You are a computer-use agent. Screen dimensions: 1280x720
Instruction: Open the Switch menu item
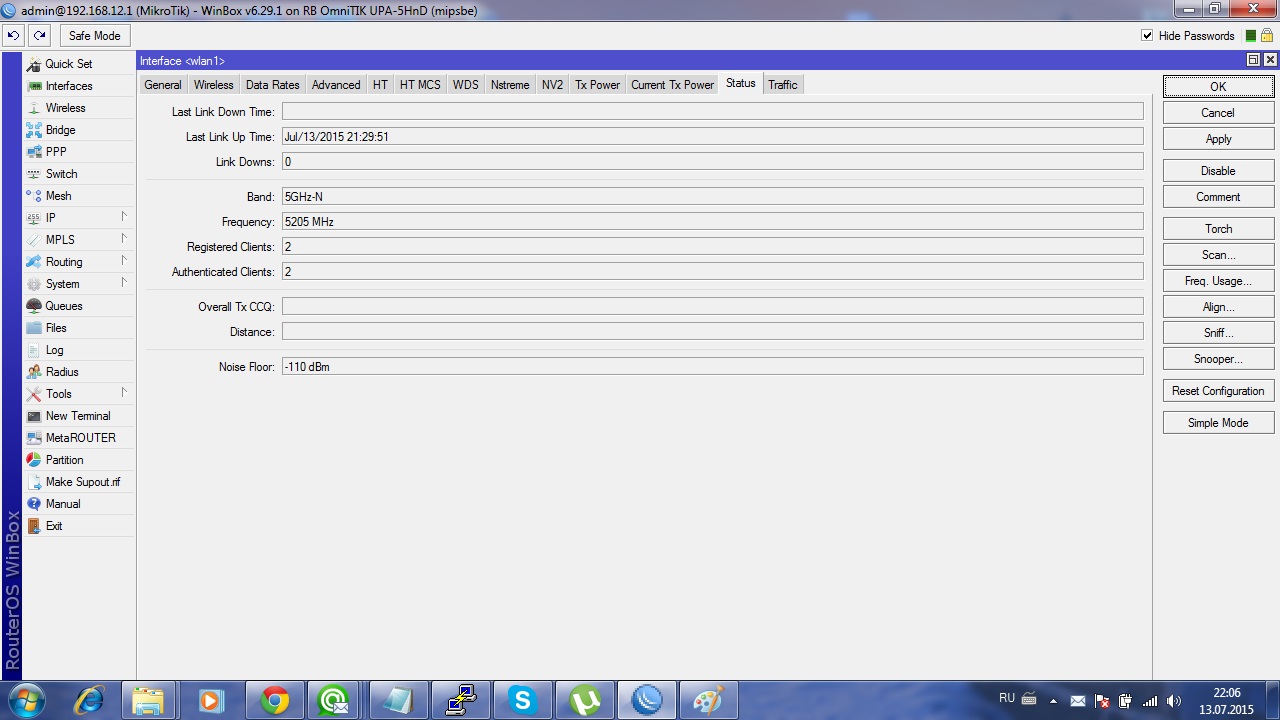click(x=61, y=174)
